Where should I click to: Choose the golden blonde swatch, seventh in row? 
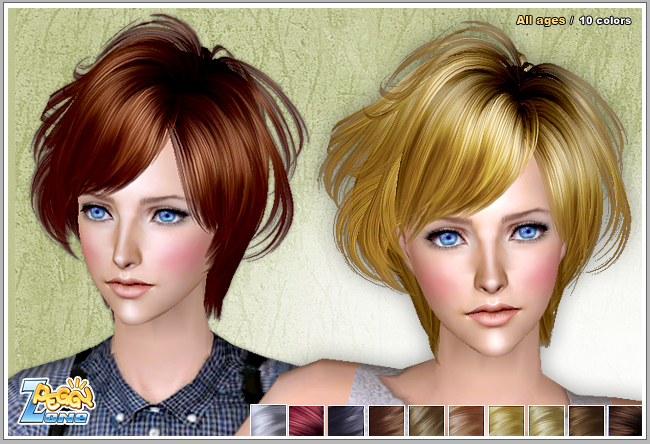click(506, 419)
